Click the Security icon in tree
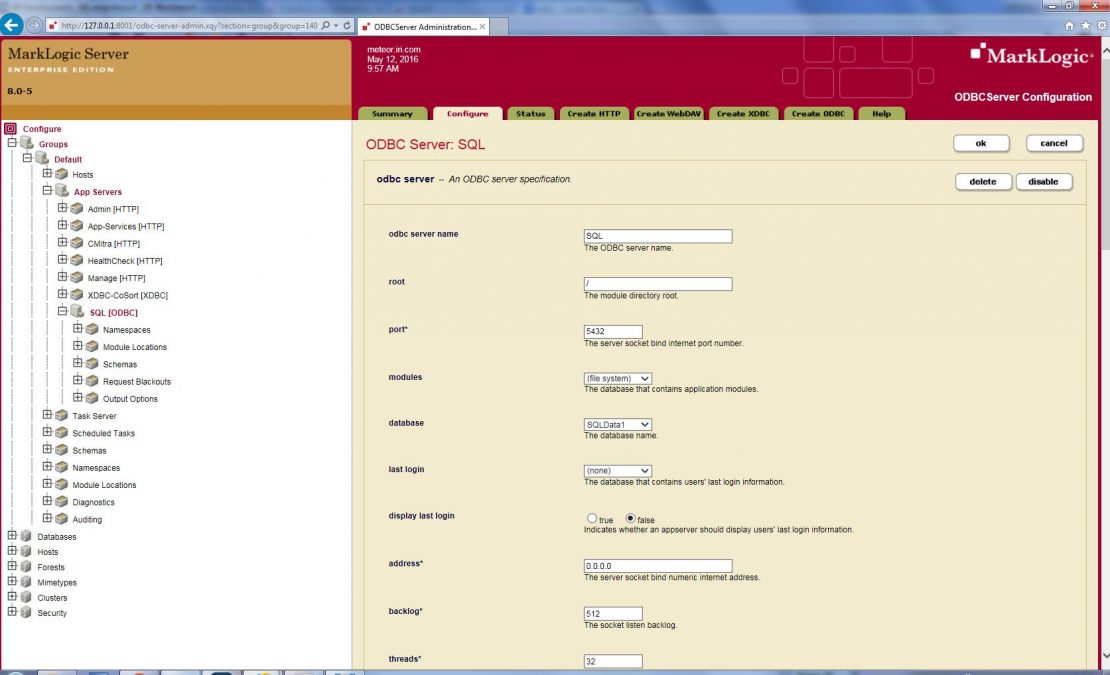This screenshot has width=1110, height=675. click(26, 613)
